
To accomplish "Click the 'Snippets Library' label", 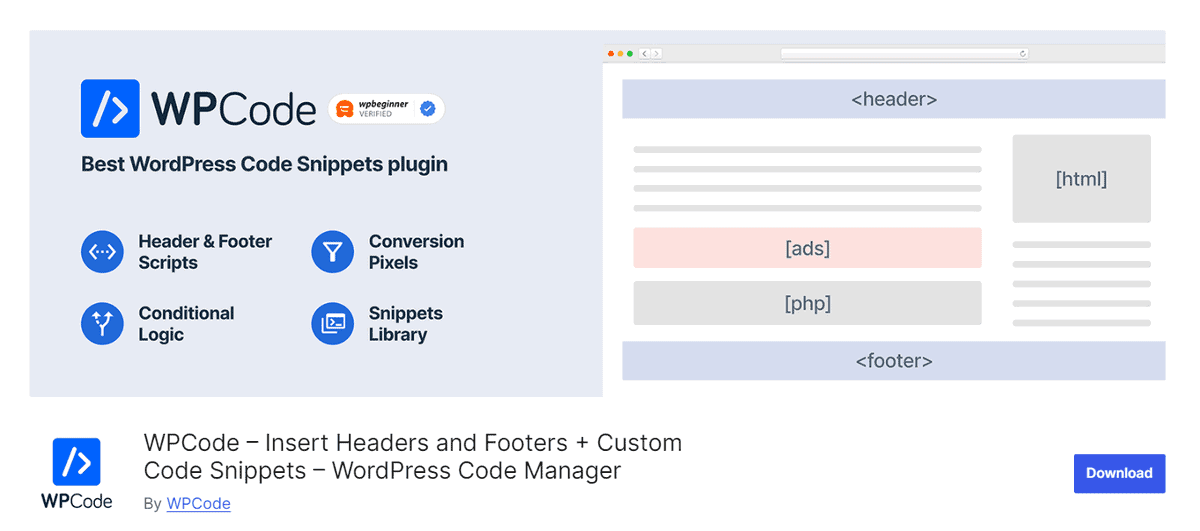I will [x=405, y=324].
